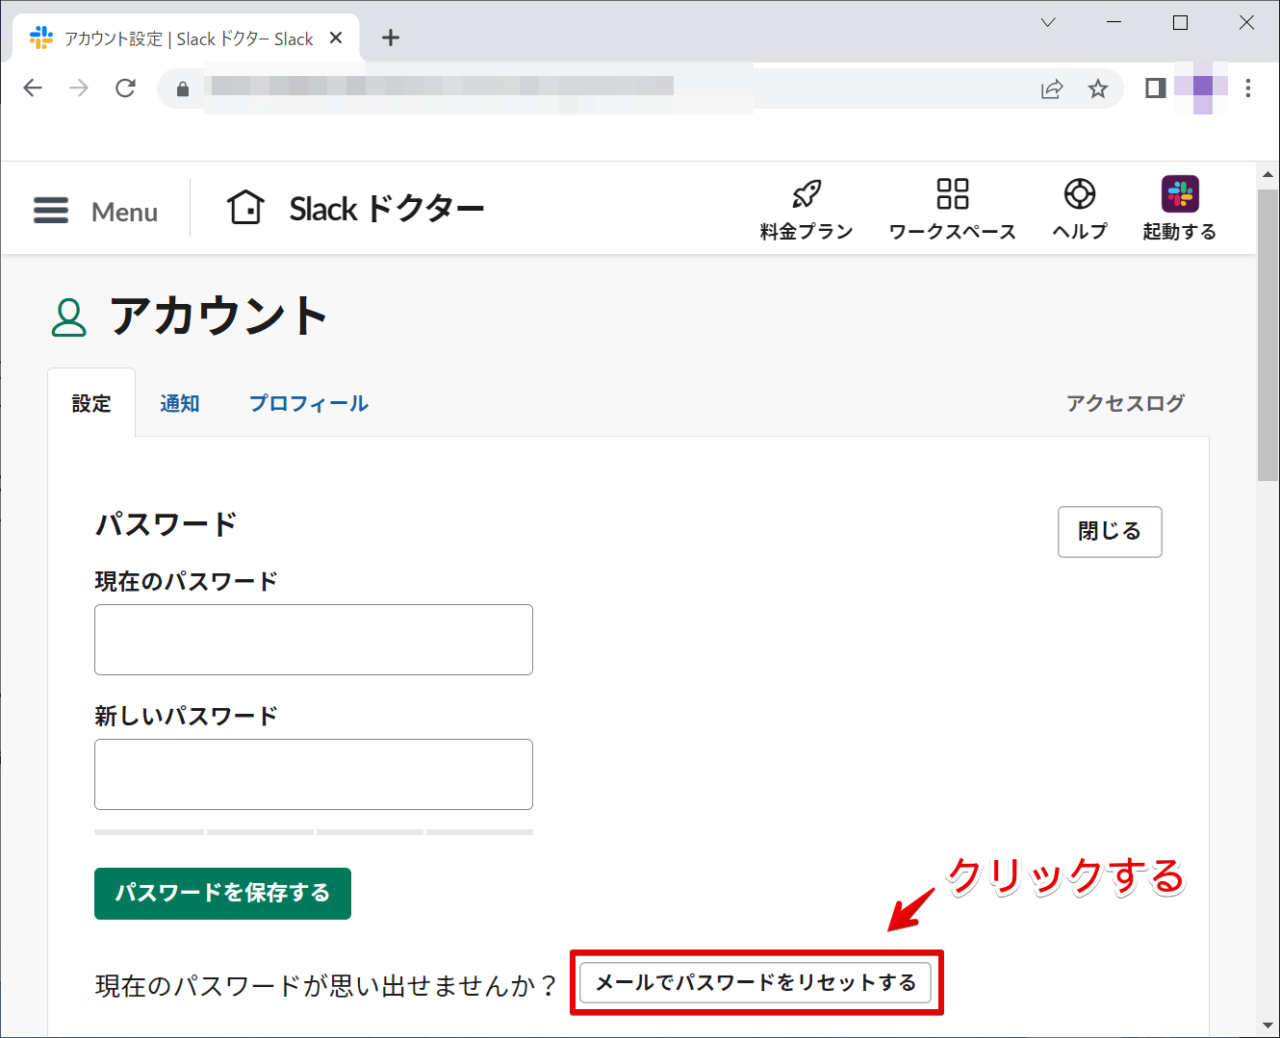Click 起動する Slack logo icon

pos(1180,194)
